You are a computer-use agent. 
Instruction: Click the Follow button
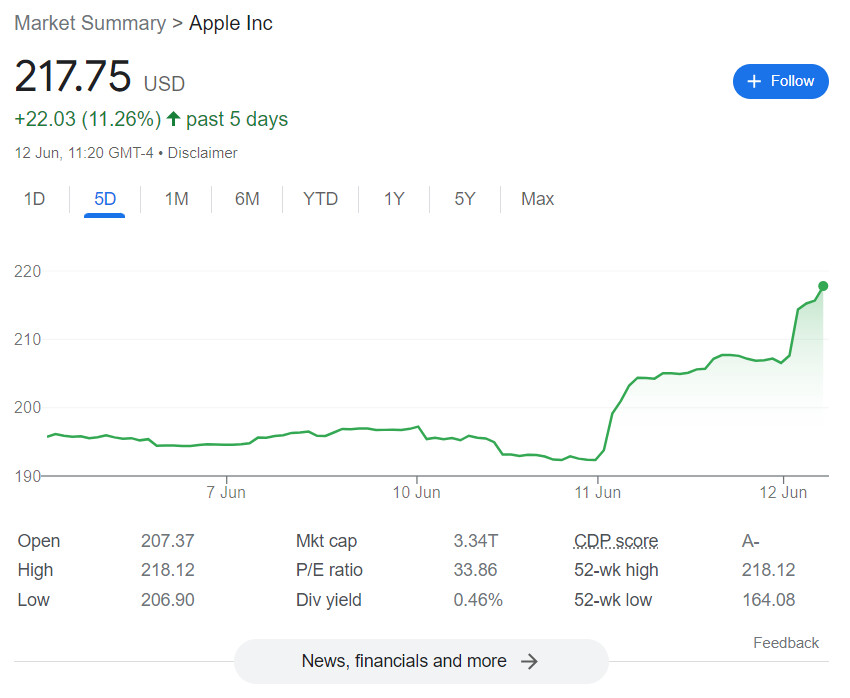780,81
